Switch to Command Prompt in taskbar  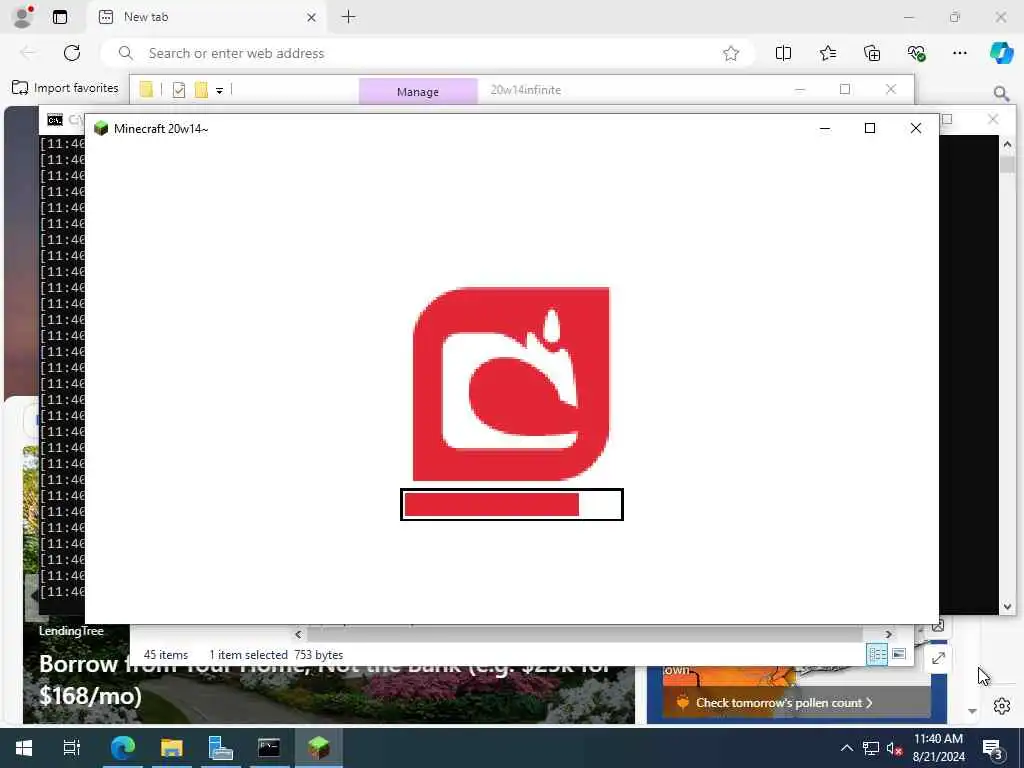[x=269, y=748]
